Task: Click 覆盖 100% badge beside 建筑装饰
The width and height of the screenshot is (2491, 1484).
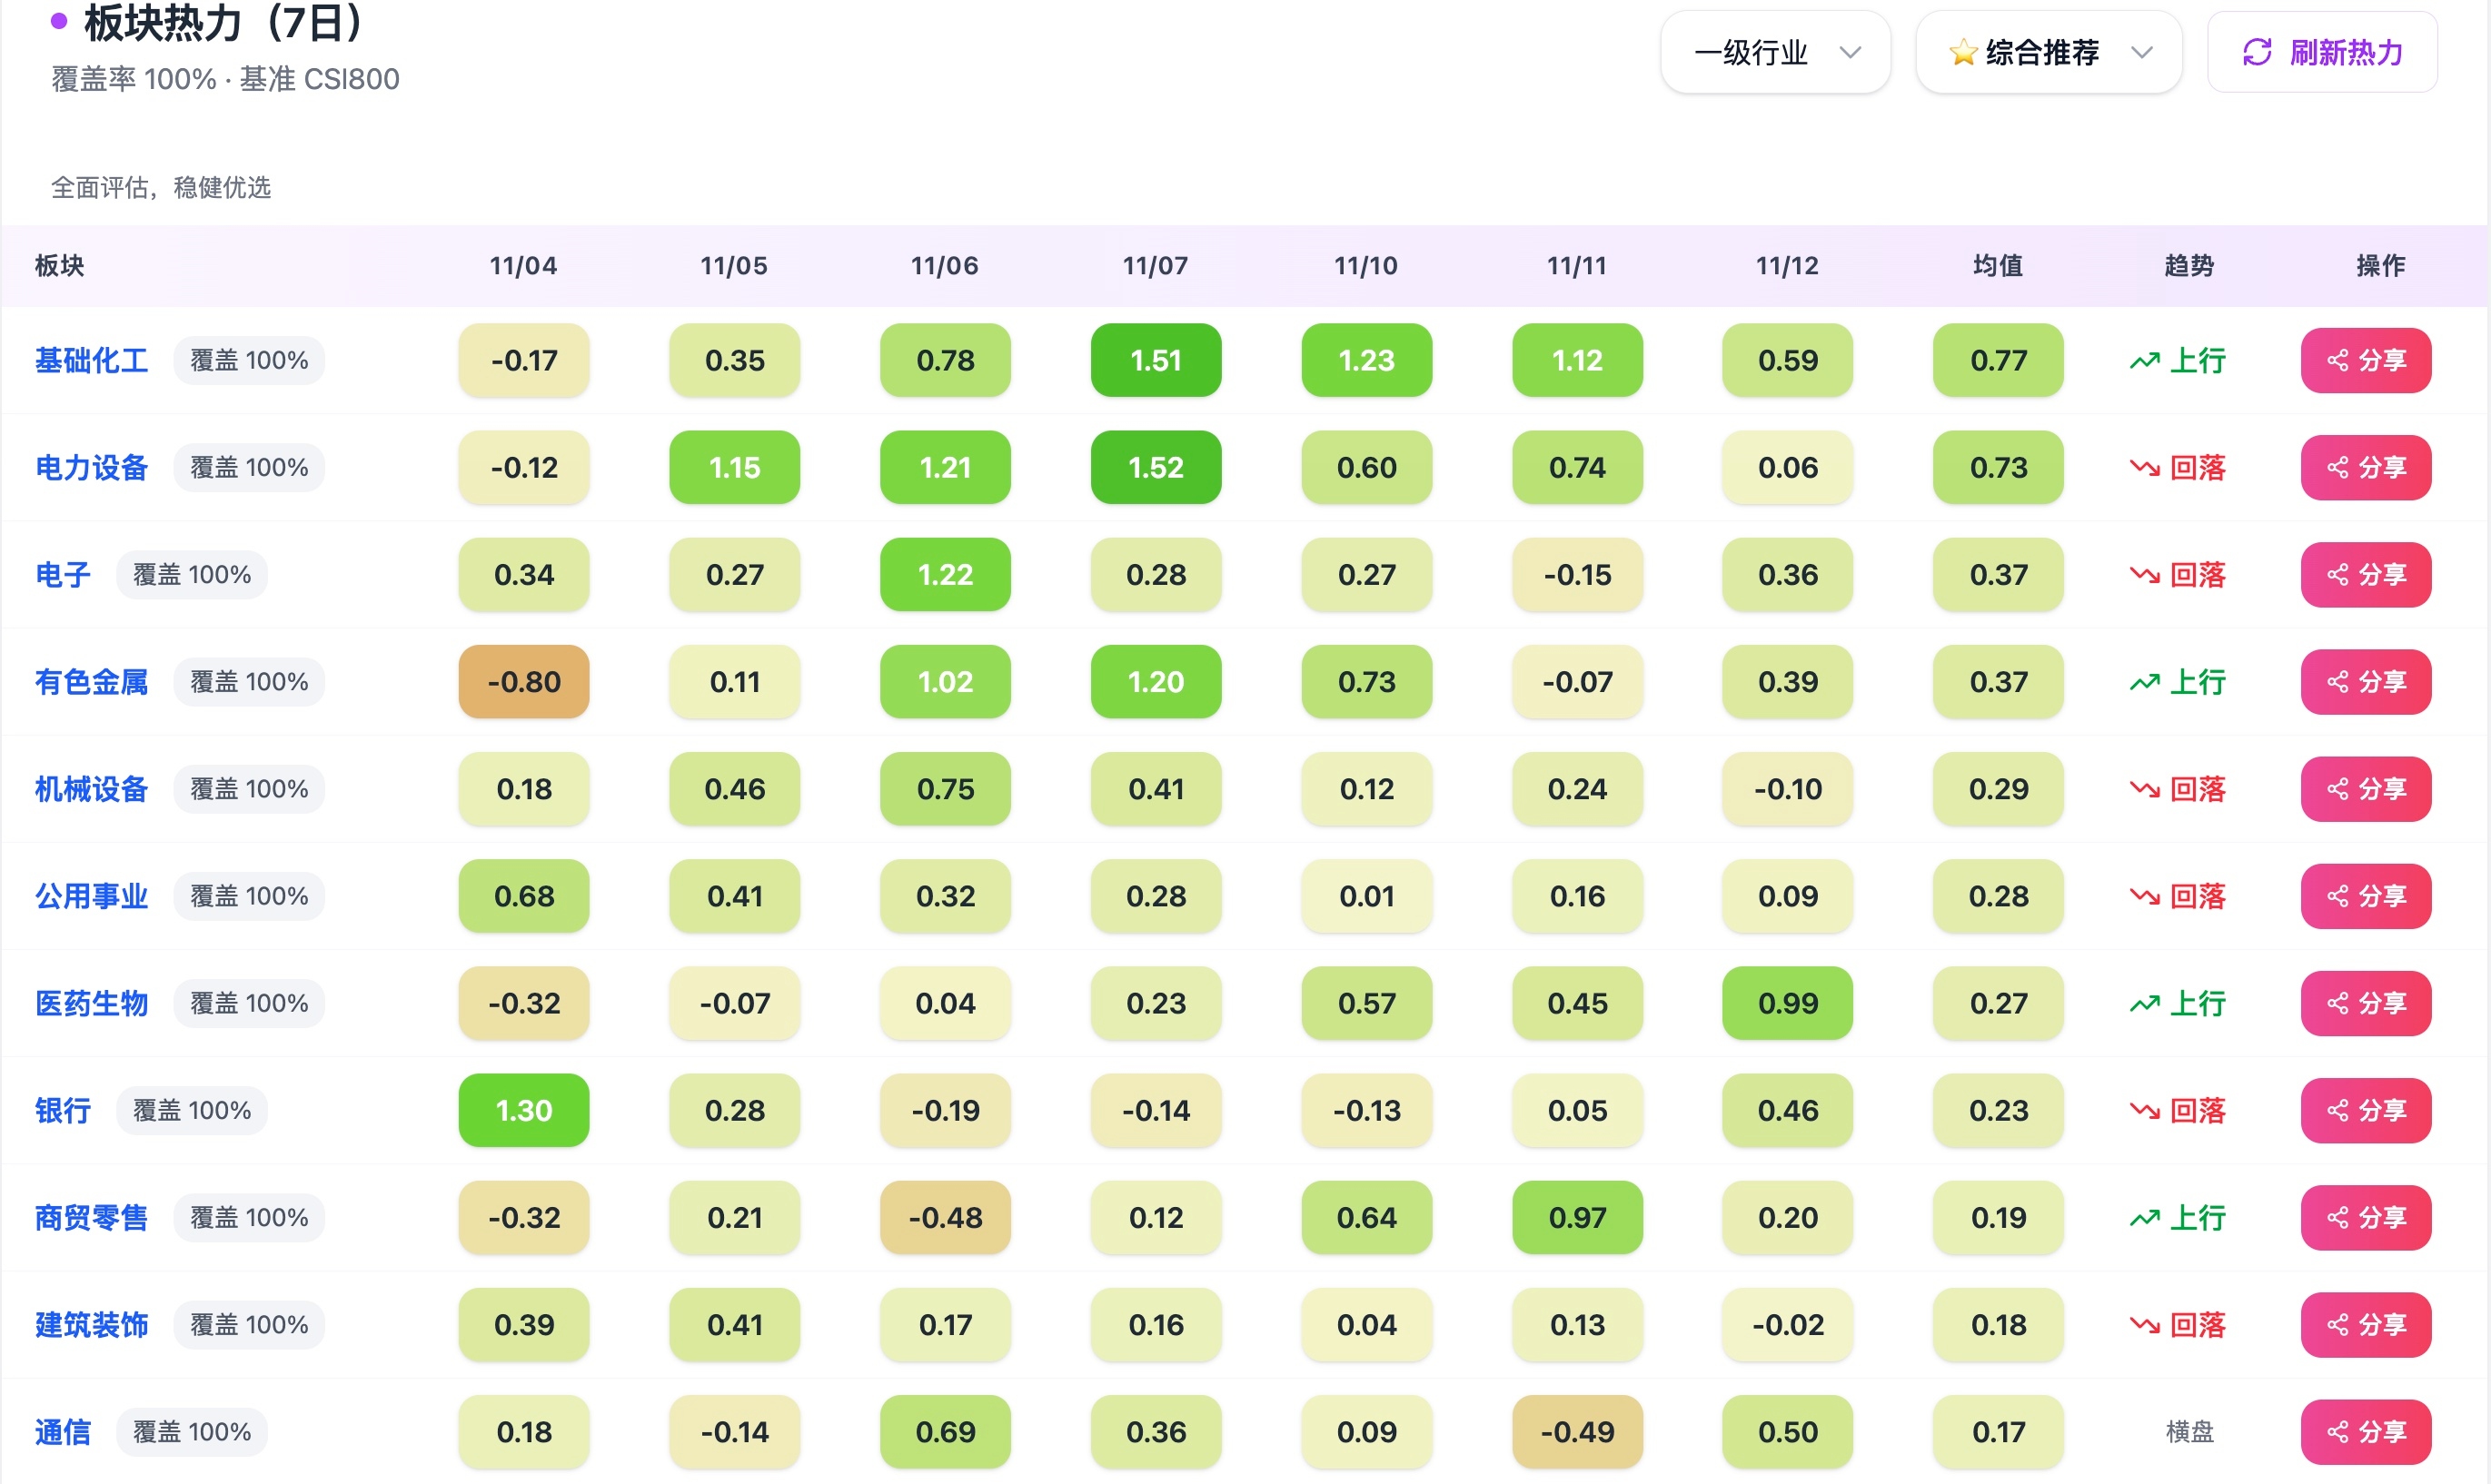Action: click(x=249, y=1325)
